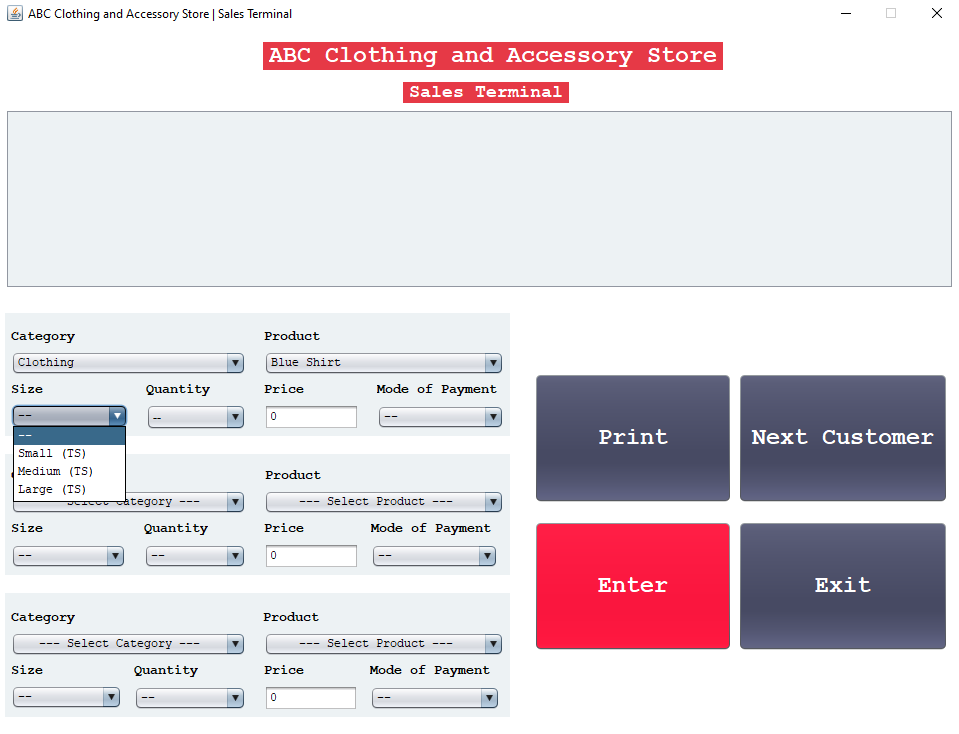959x734 pixels.
Task: Open the Clothing category dropdown
Action: click(x=128, y=363)
